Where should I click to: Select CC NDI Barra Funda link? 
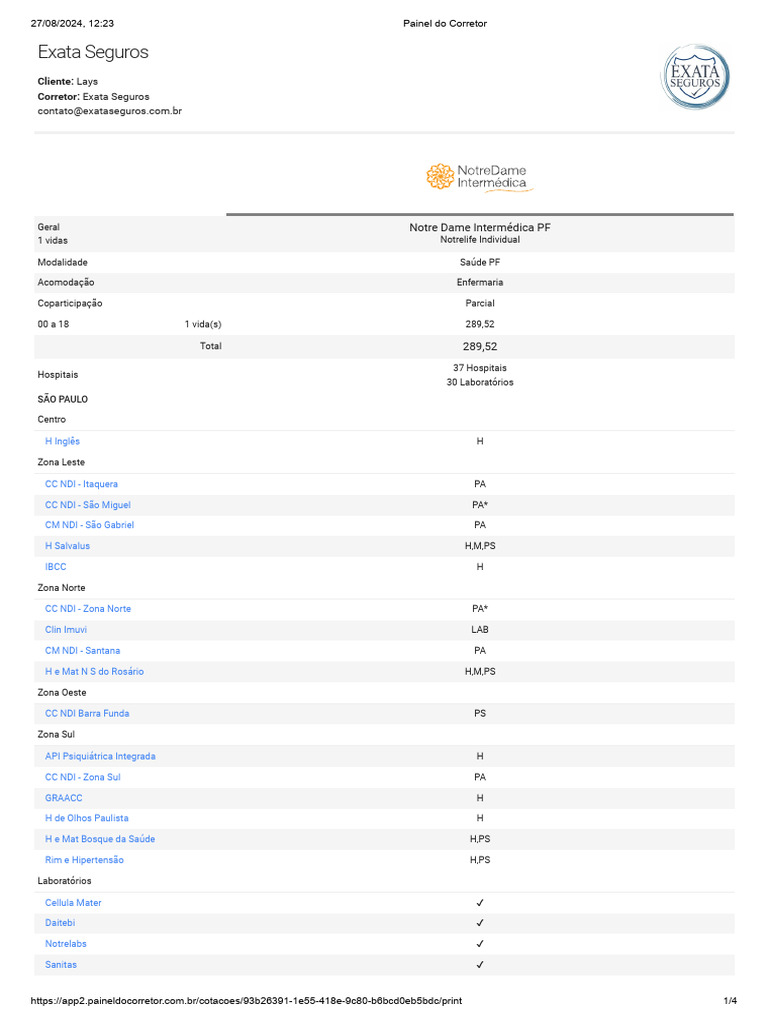click(x=87, y=714)
